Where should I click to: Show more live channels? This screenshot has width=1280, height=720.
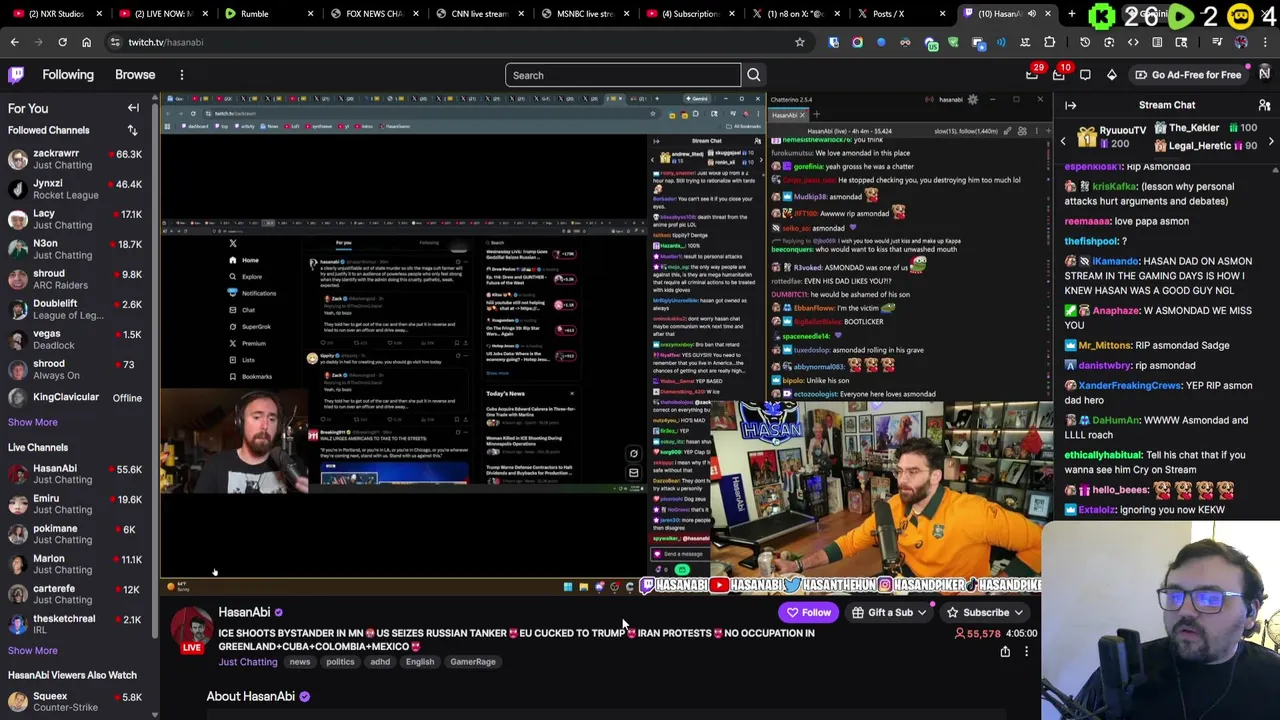click(33, 650)
